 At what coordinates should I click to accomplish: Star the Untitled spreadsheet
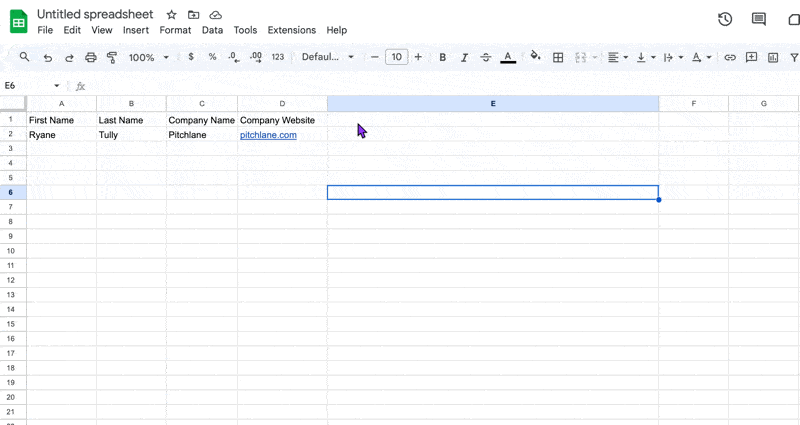[x=171, y=15]
